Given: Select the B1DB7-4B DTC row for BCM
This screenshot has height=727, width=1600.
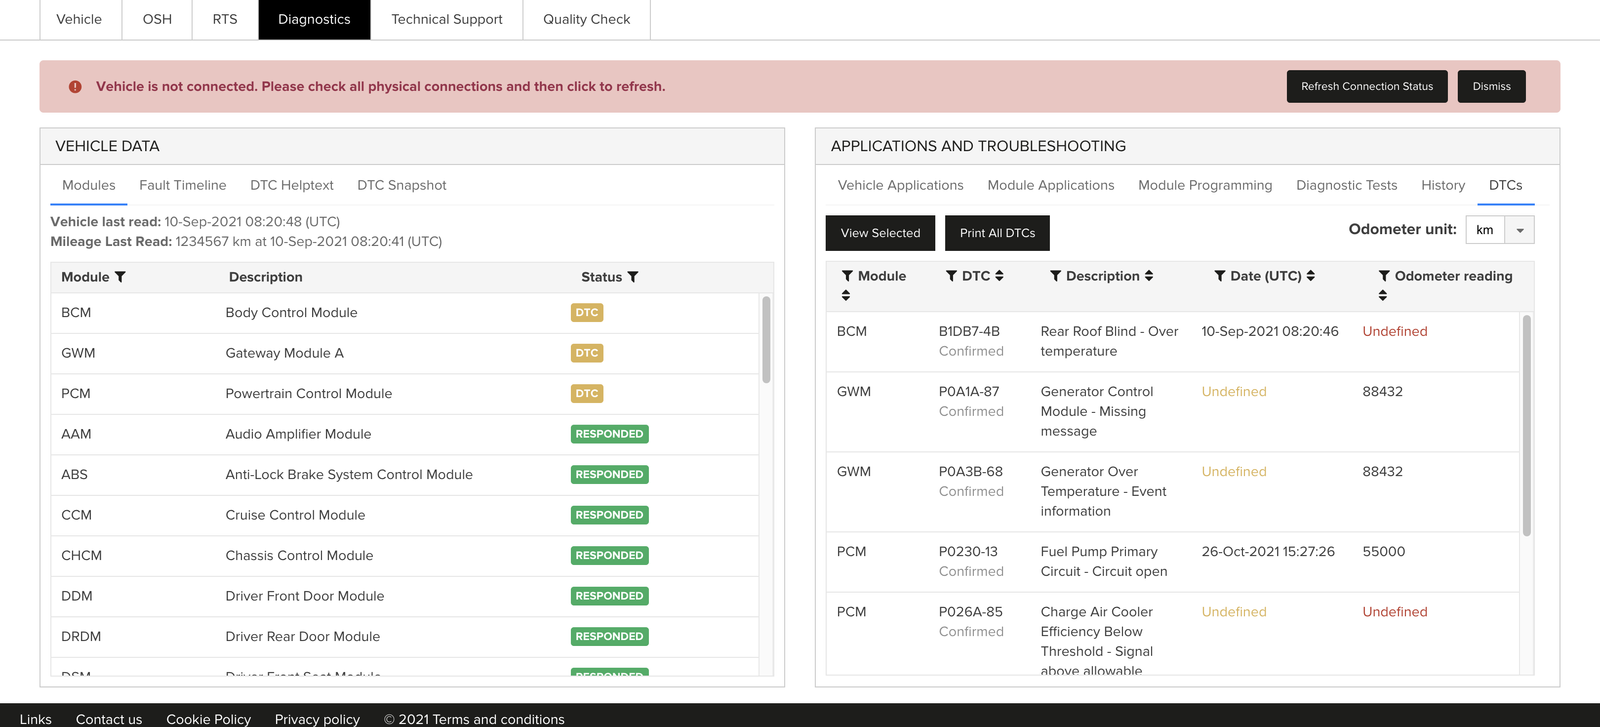Looking at the screenshot, I should (1100, 341).
